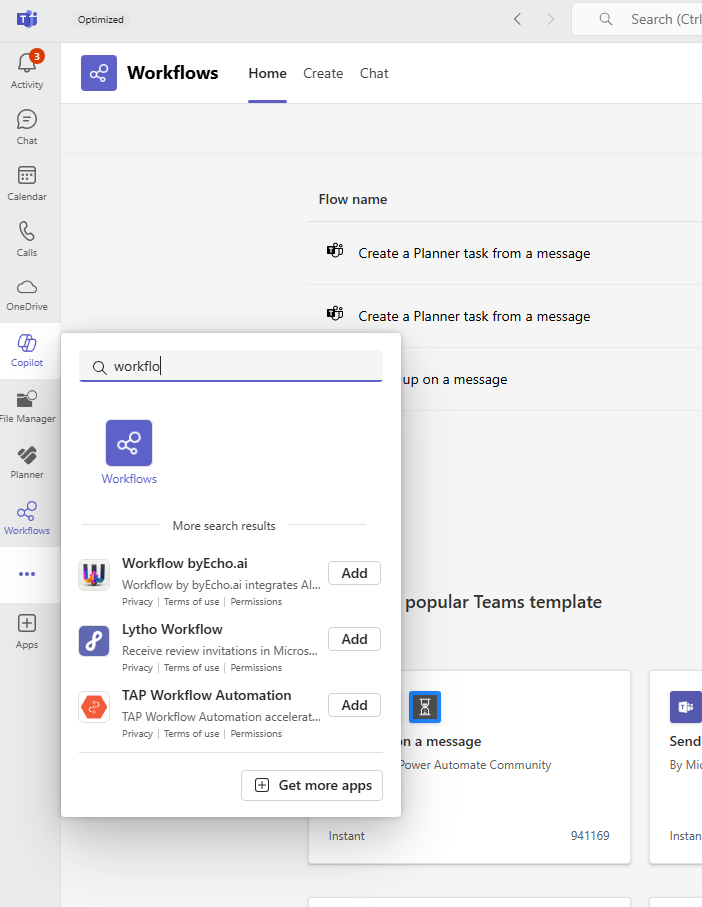Click the Workflows header app icon

[99, 73]
